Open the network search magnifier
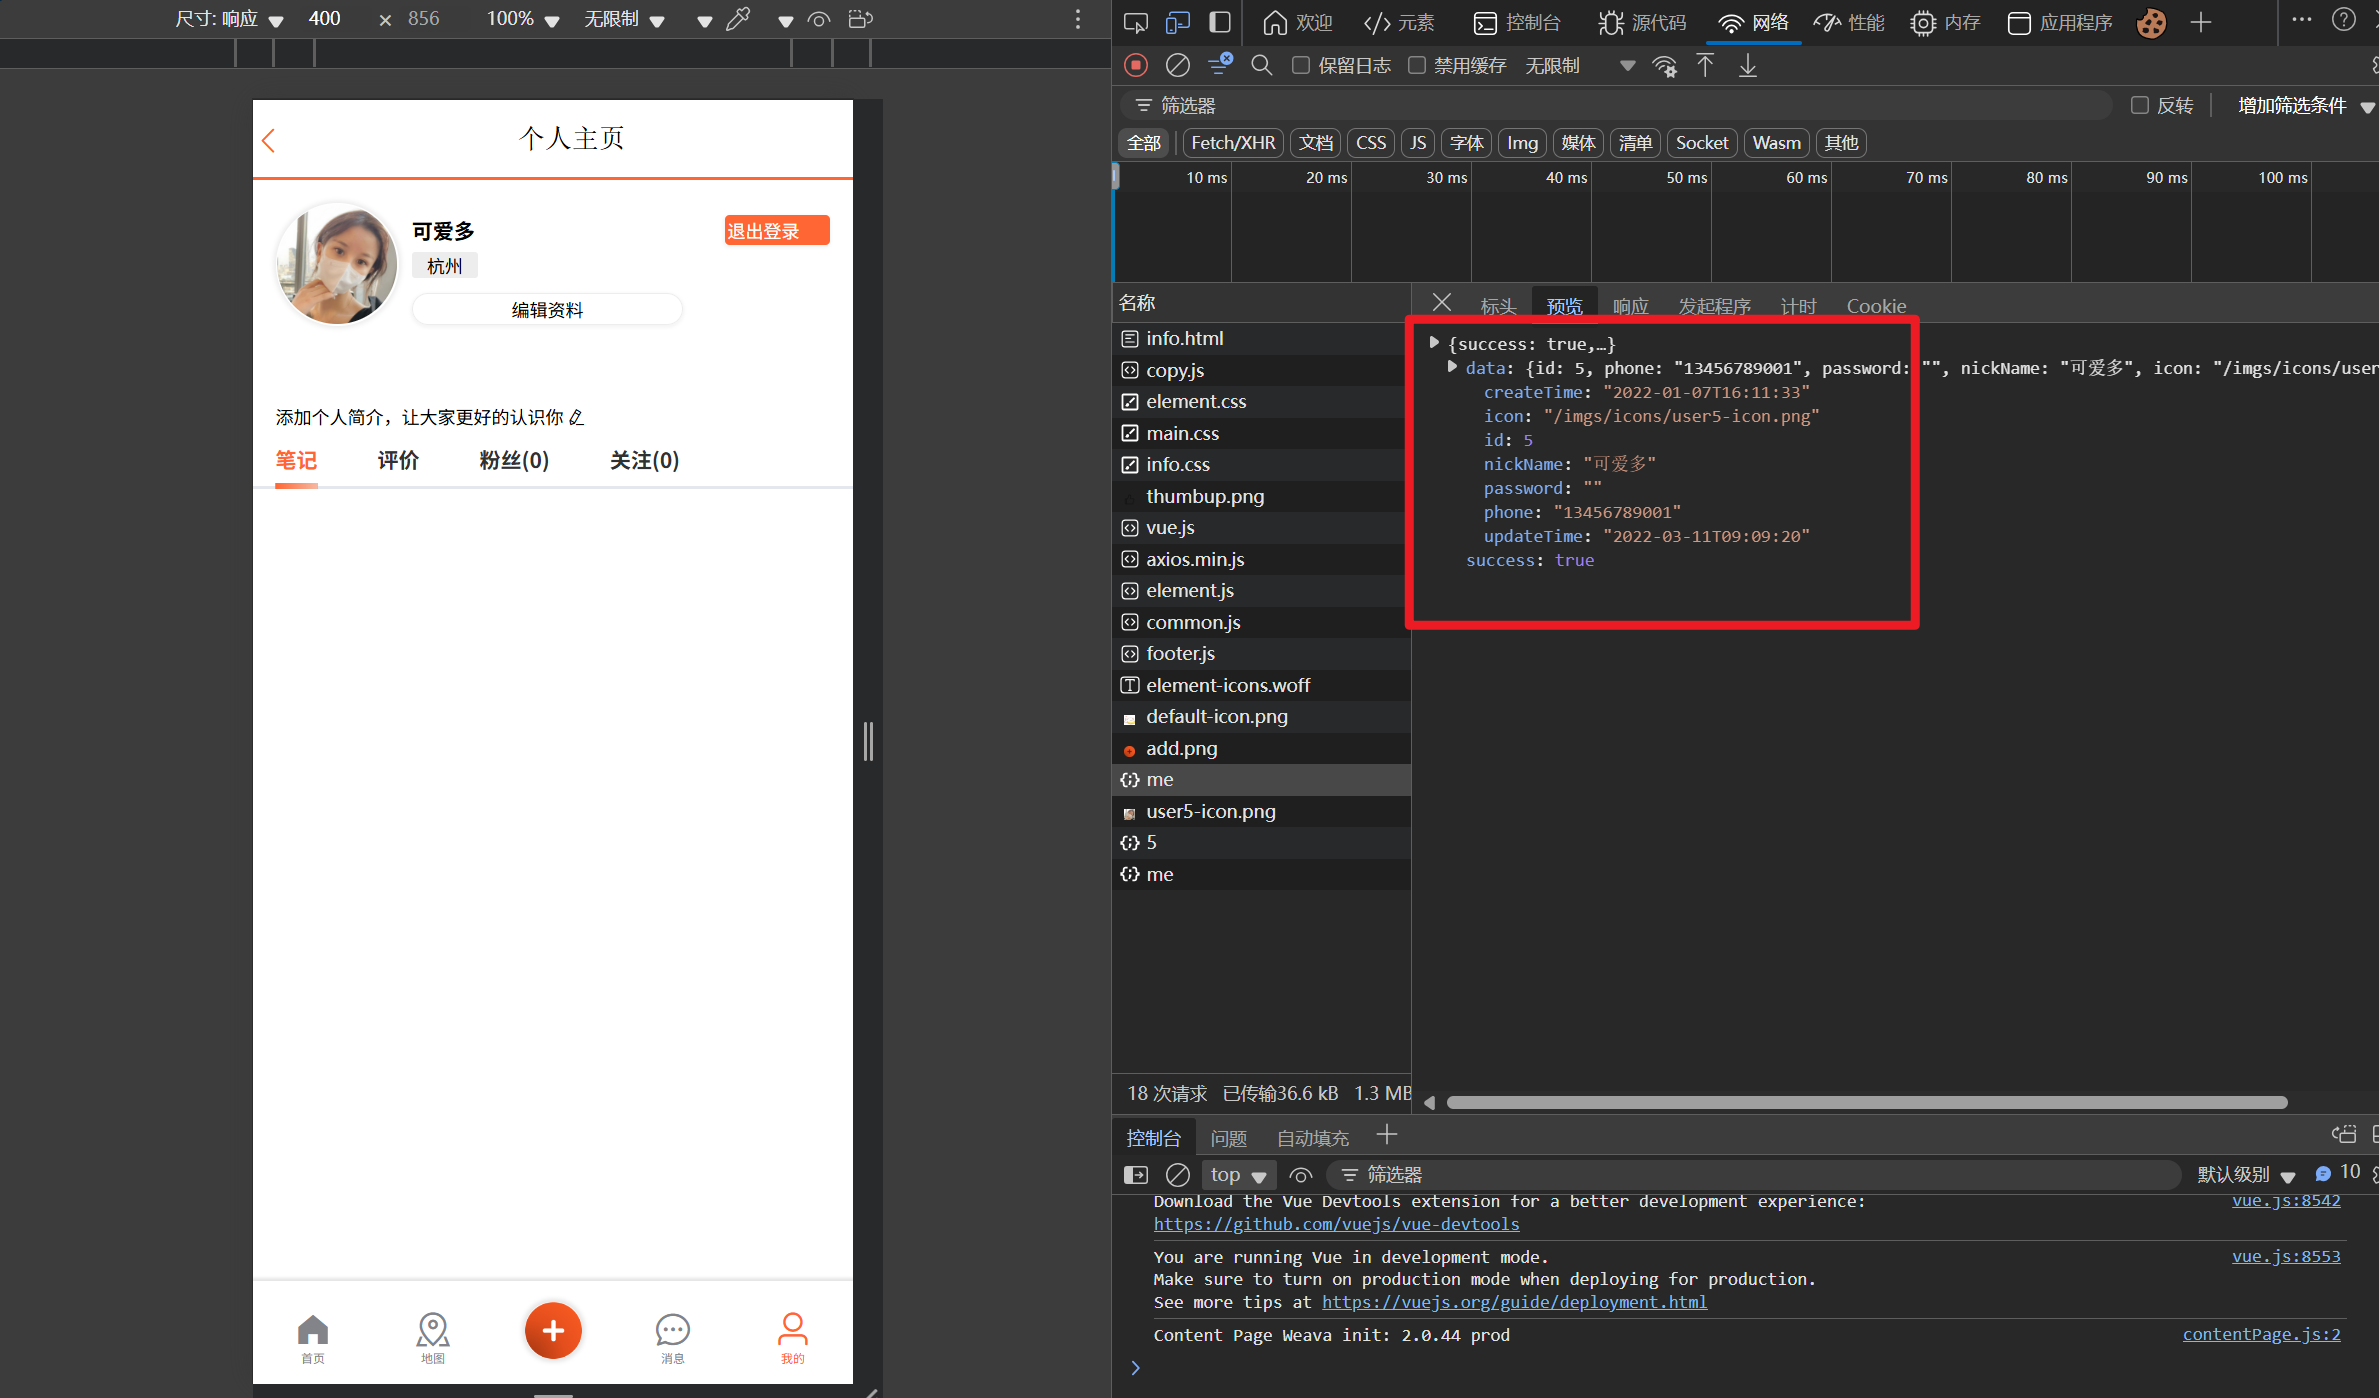The width and height of the screenshot is (2379, 1398). coord(1262,66)
